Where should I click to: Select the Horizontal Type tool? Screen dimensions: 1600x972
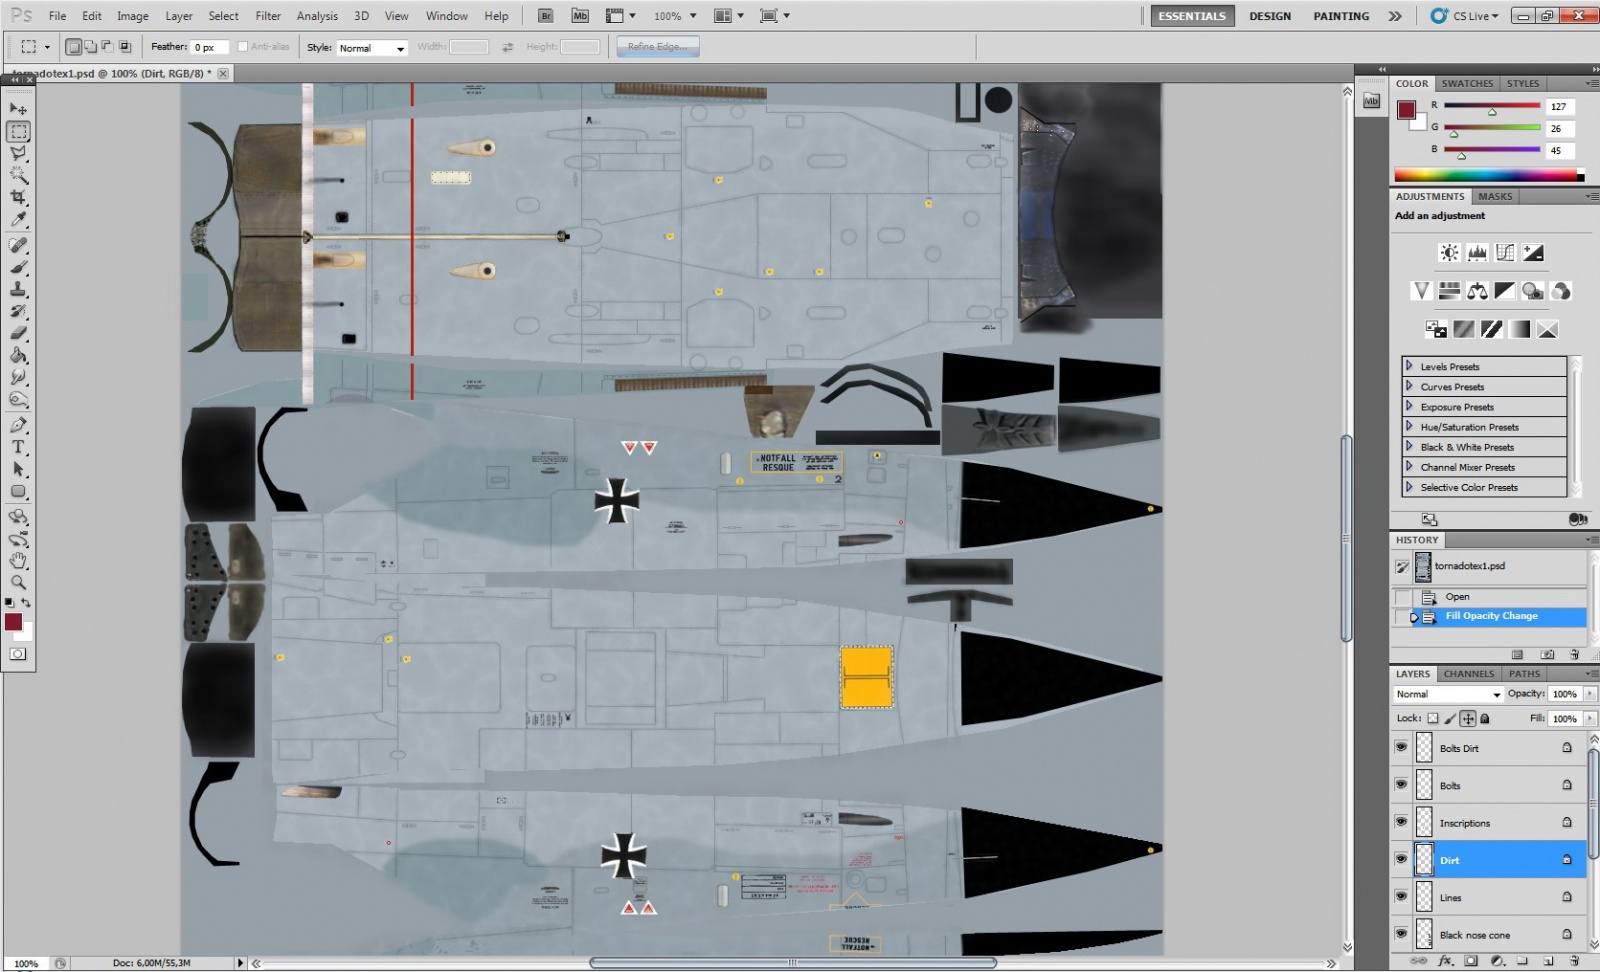tap(18, 447)
